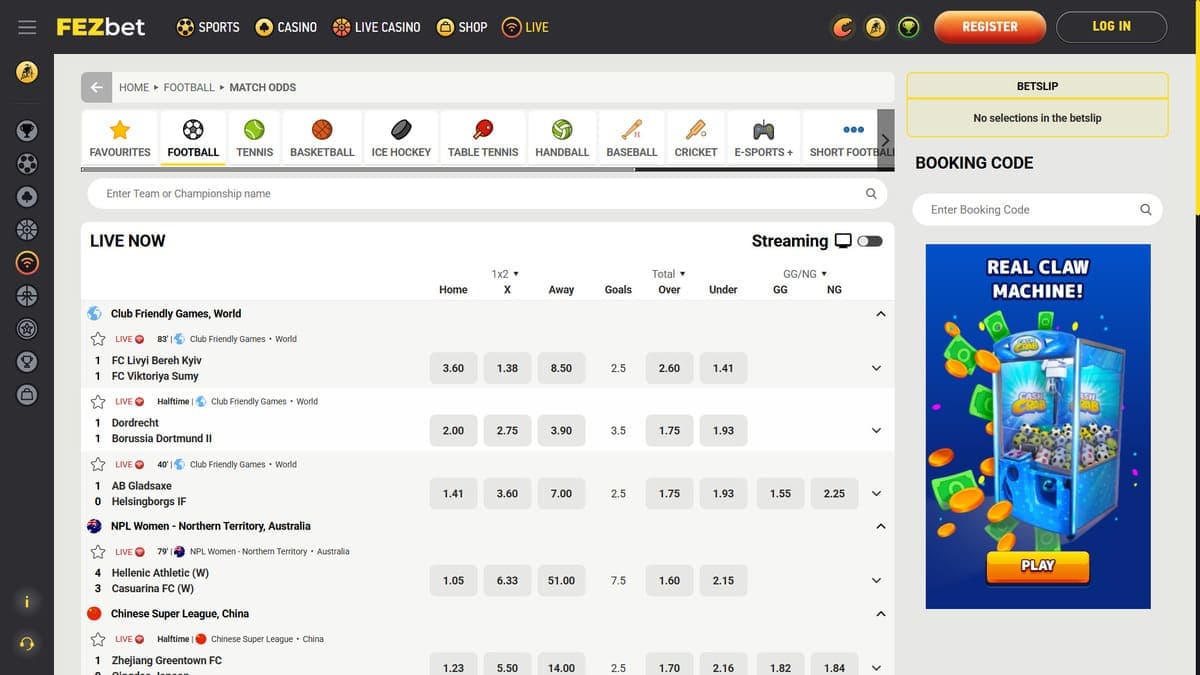Toggle the Streaming switch
Viewport: 1200px width, 675px height.
tap(870, 241)
